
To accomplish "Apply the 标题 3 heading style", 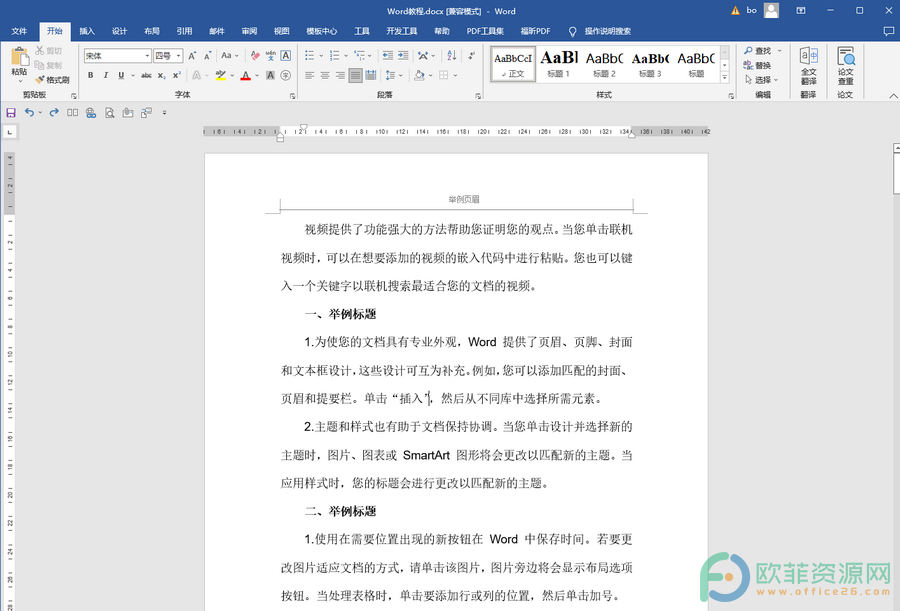I will tap(650, 64).
